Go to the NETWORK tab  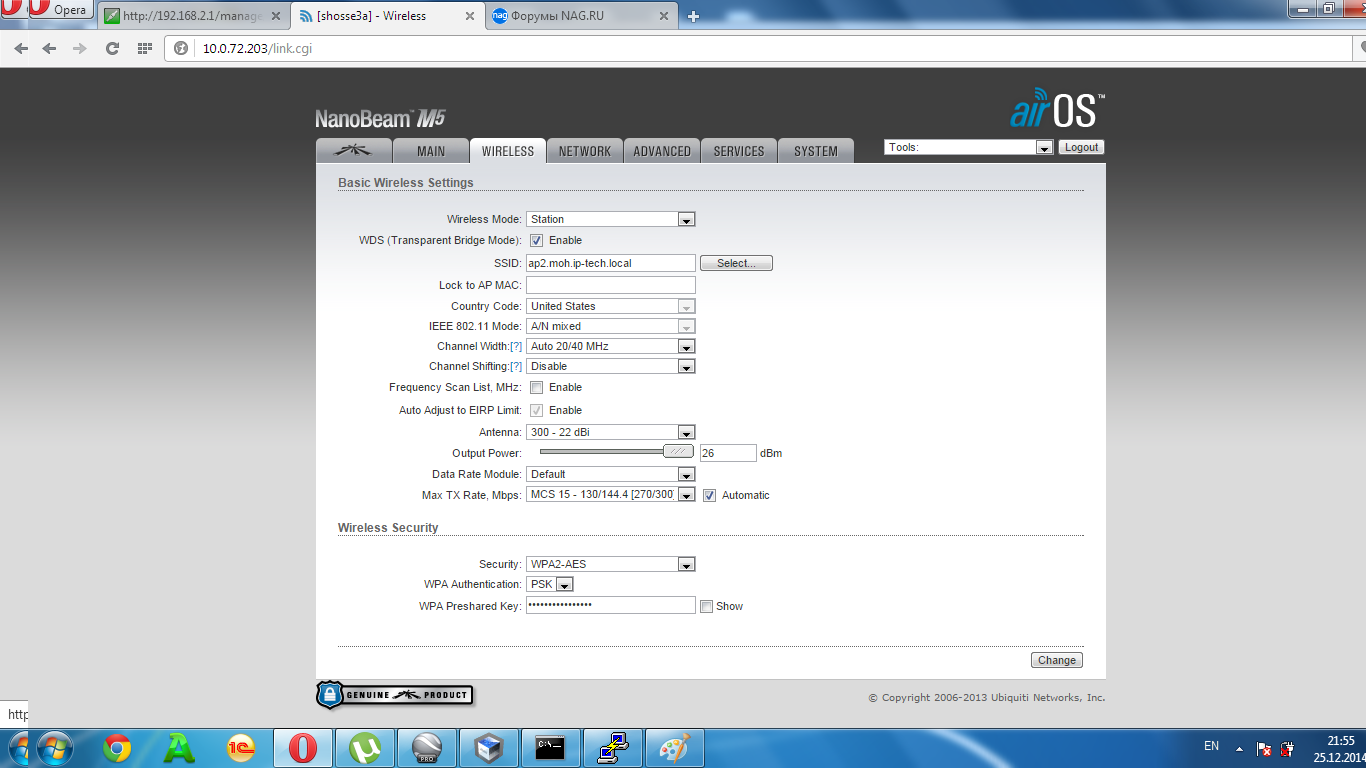pos(585,151)
